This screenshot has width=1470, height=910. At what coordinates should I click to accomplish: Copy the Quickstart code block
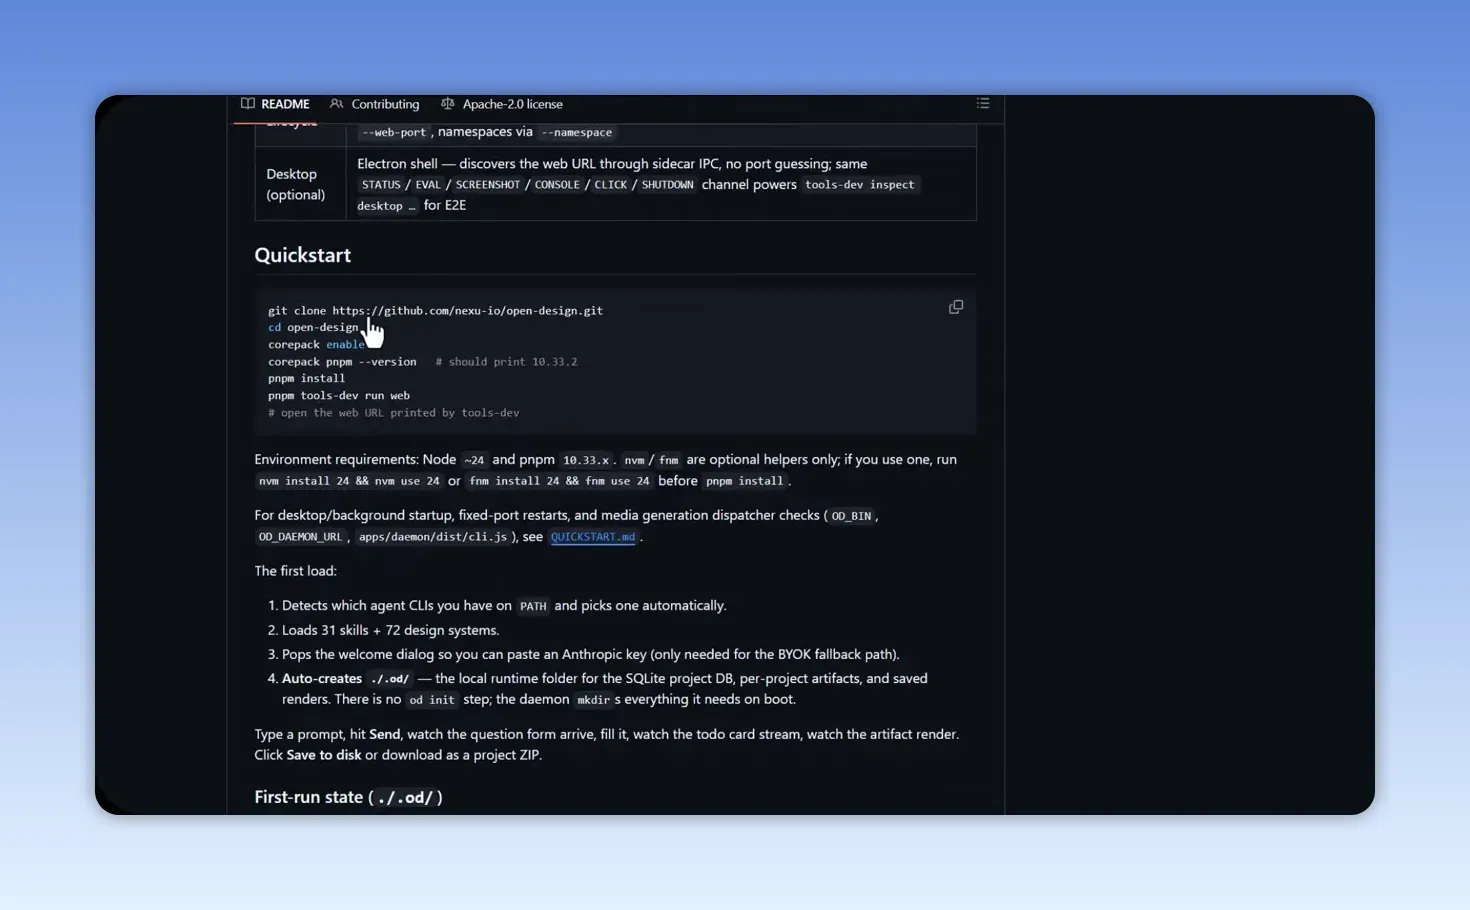pos(956,307)
